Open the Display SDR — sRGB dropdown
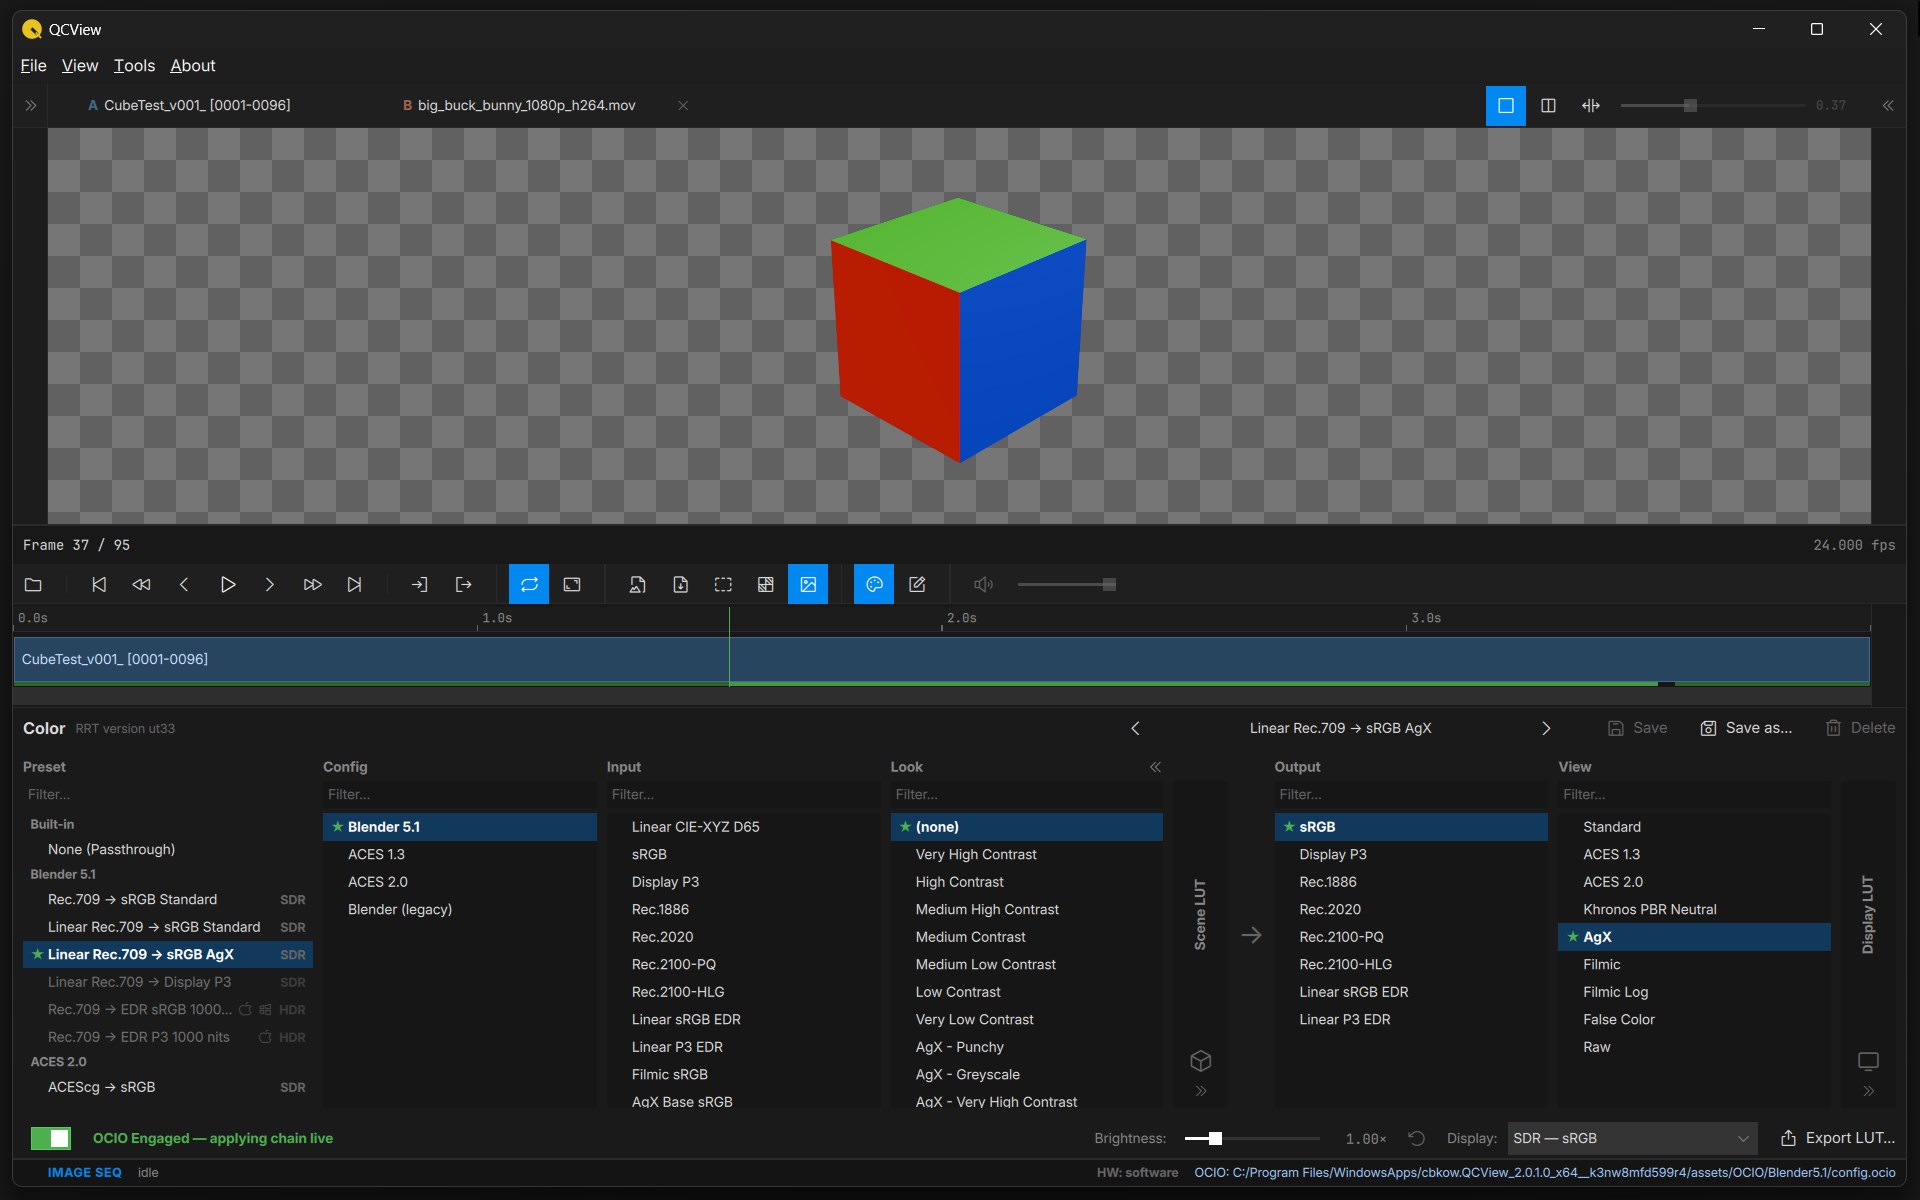Screen dimensions: 1920x1200 pyautogui.click(x=1632, y=1139)
